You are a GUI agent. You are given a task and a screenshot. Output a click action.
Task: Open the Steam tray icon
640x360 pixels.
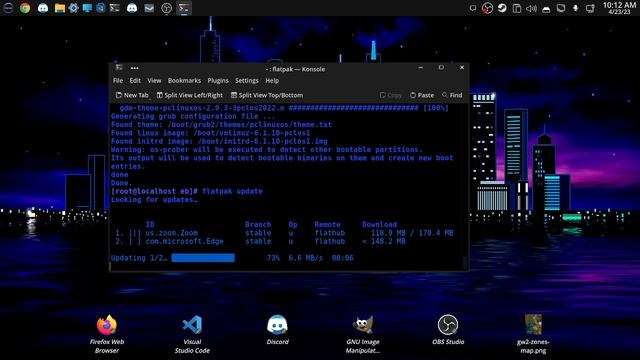click(x=502, y=8)
